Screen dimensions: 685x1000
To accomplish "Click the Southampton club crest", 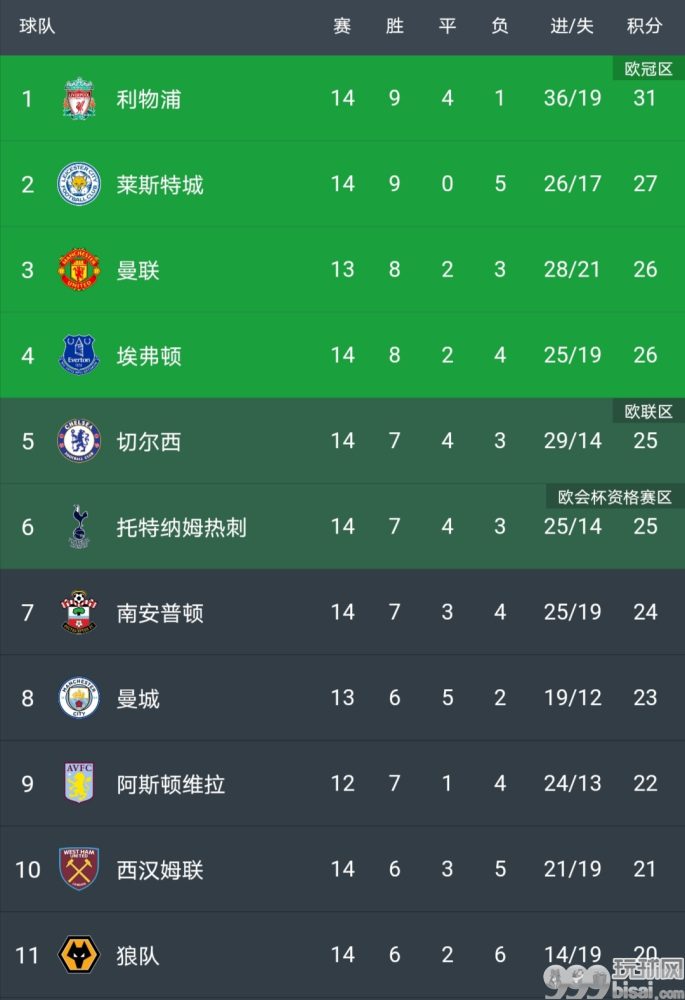I will (x=79, y=612).
